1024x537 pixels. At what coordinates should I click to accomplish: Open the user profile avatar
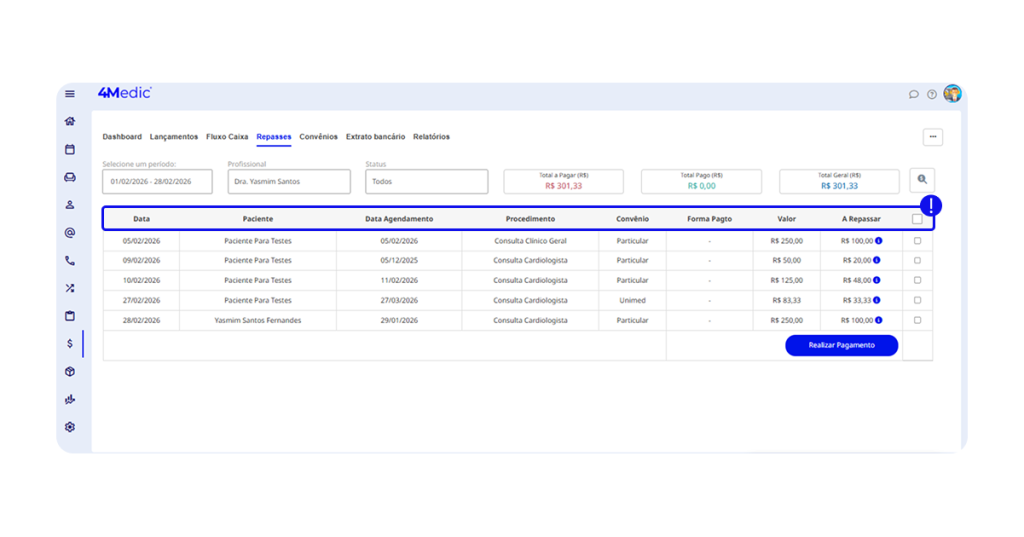pos(952,94)
